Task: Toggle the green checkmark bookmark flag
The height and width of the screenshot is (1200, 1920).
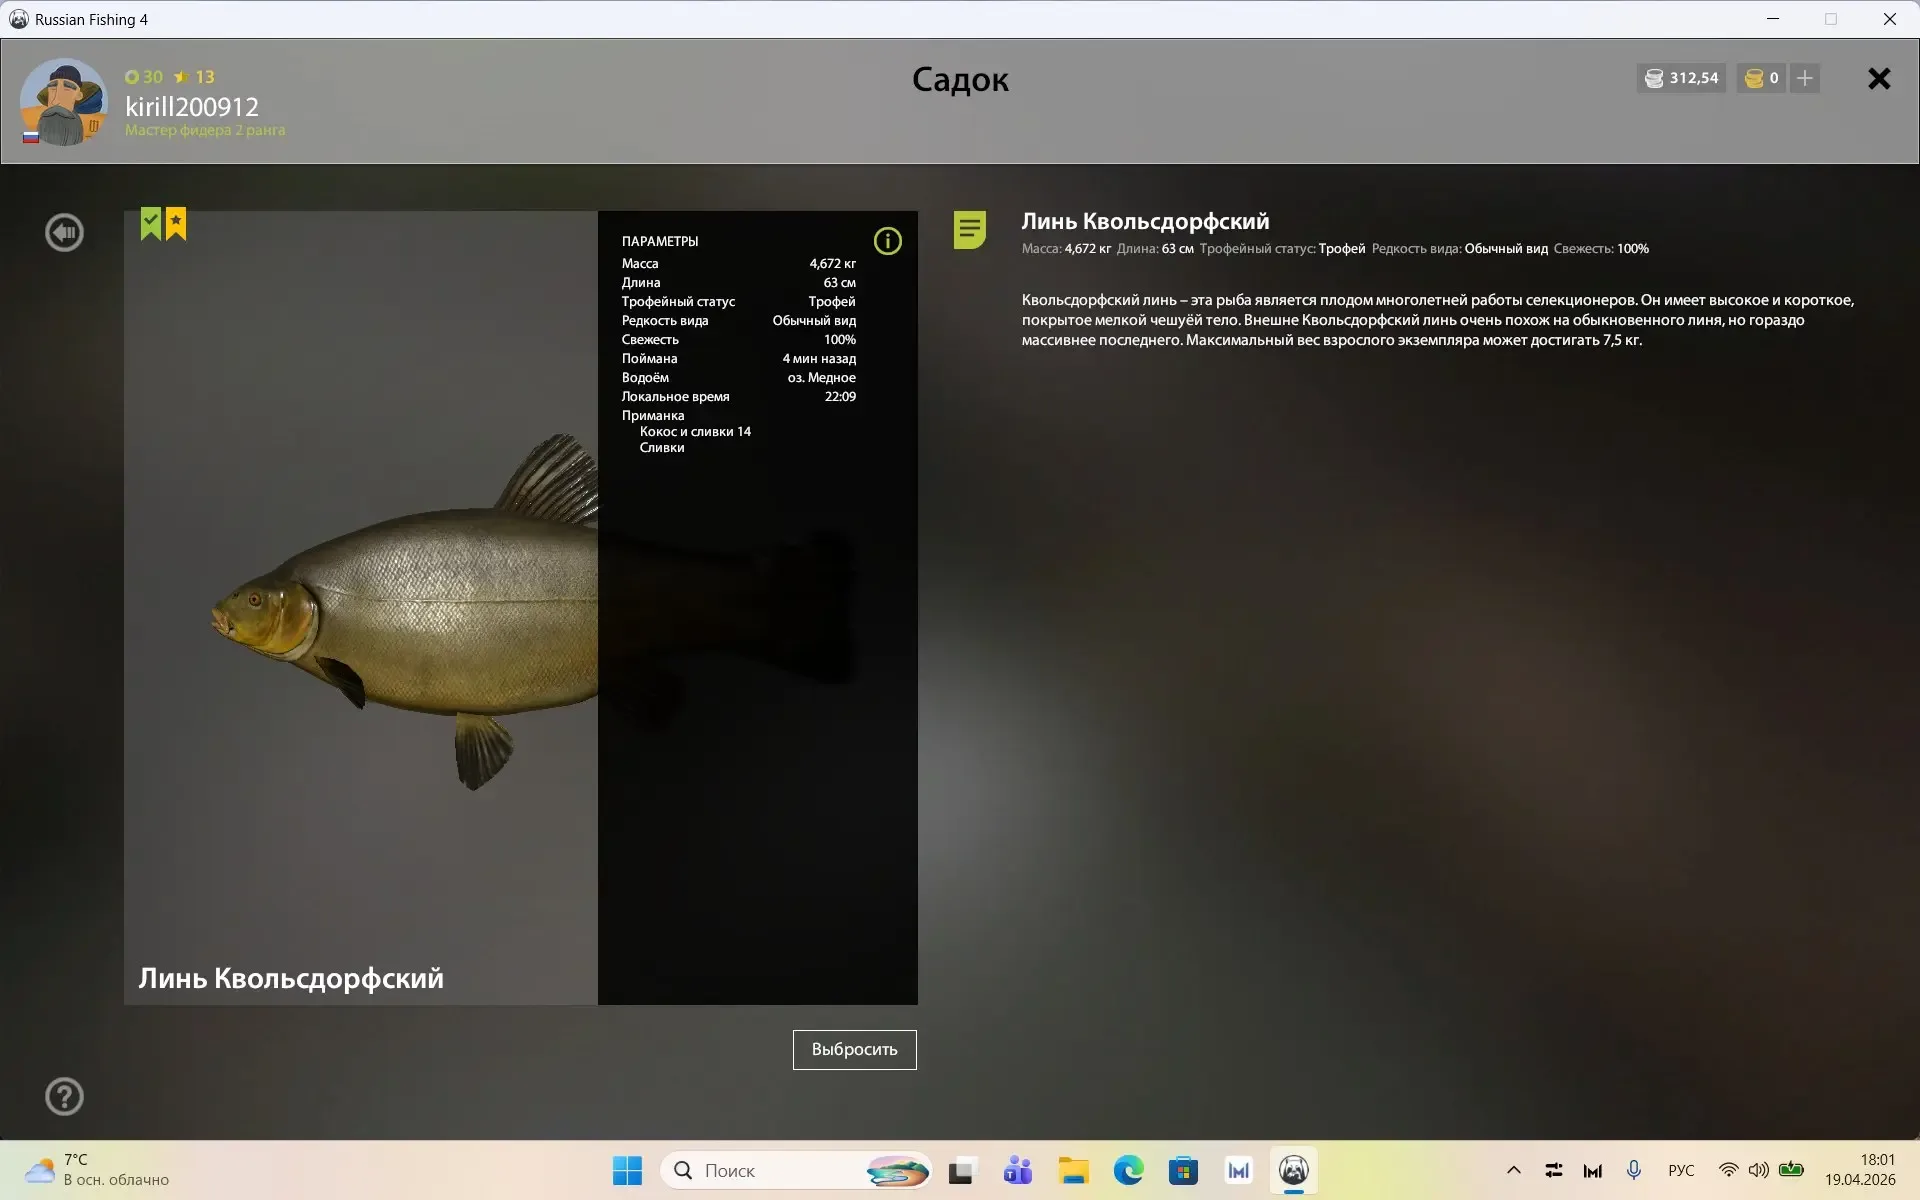Action: [151, 223]
